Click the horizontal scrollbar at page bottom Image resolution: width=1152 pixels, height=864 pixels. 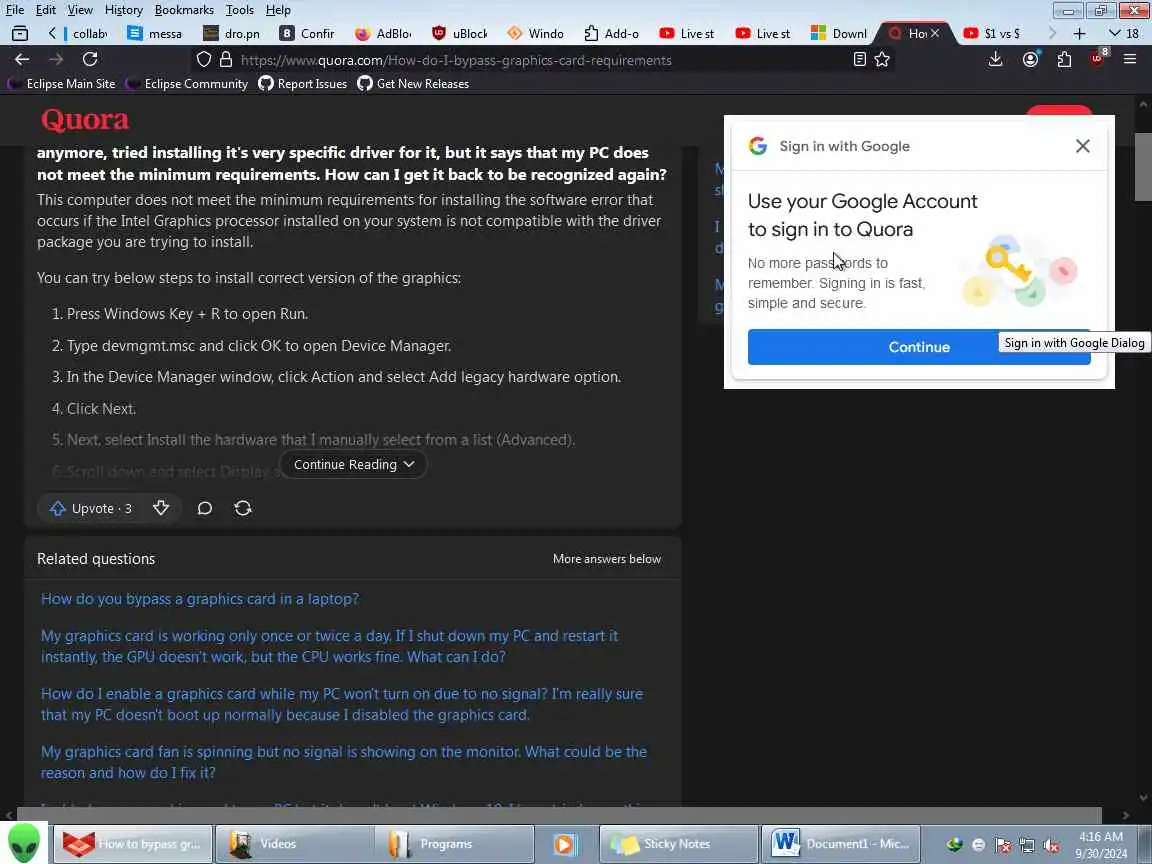558,815
